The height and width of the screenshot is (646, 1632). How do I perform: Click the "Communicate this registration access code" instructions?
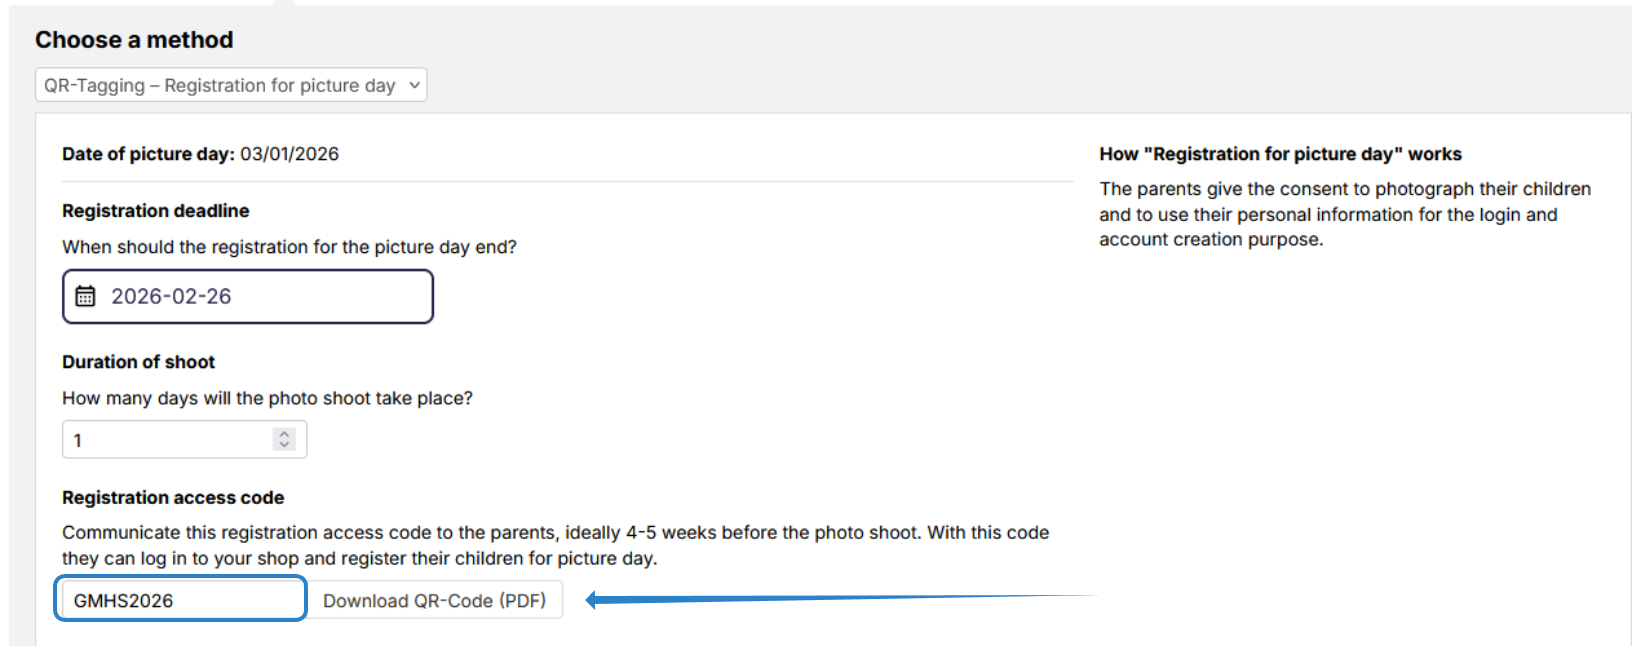(555, 545)
